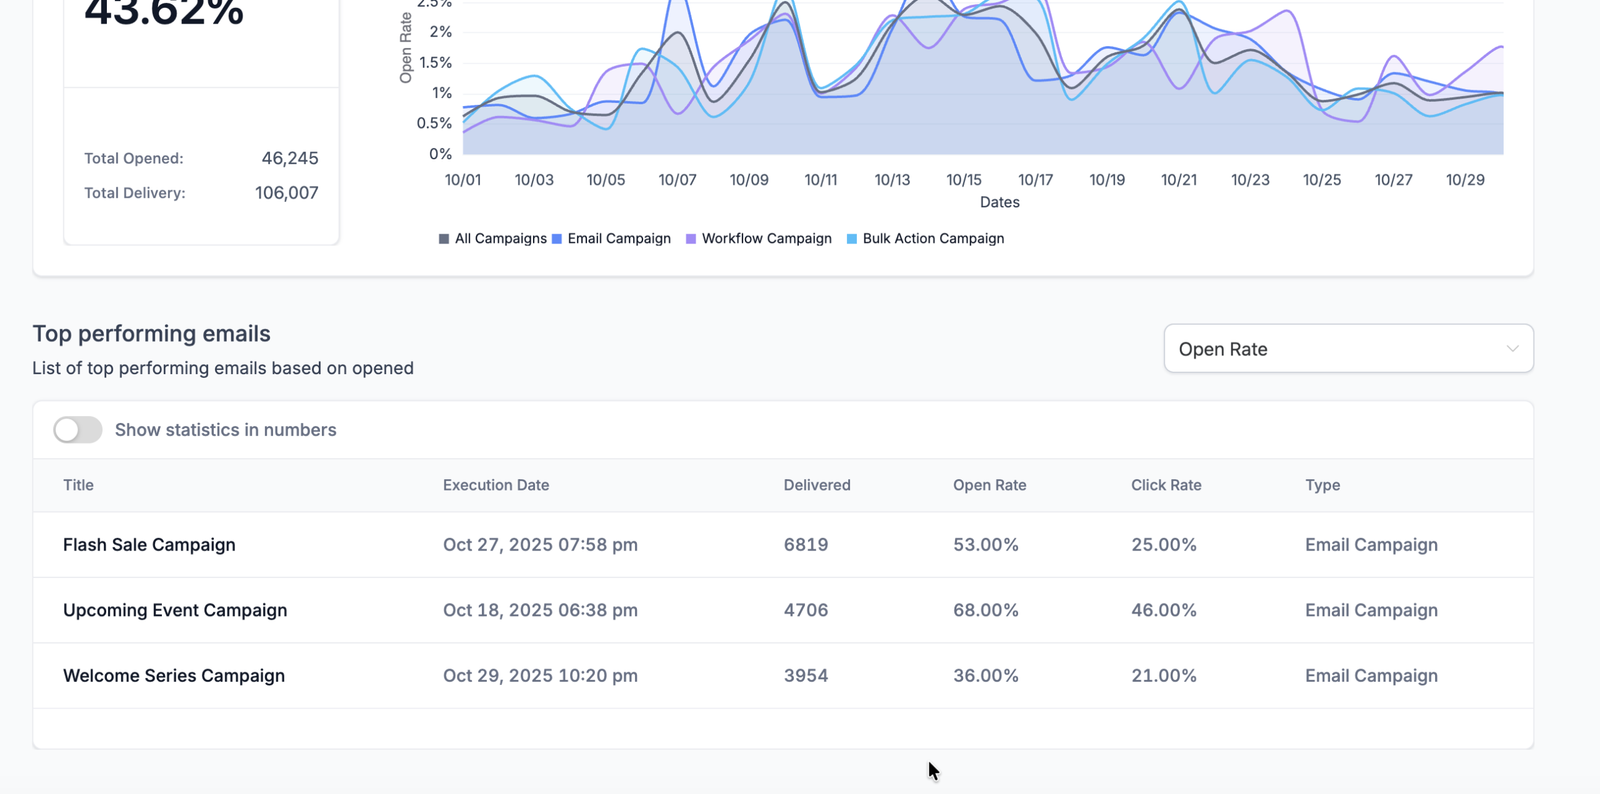The height and width of the screenshot is (794, 1600).
Task: Click the Type column header
Action: (1322, 485)
